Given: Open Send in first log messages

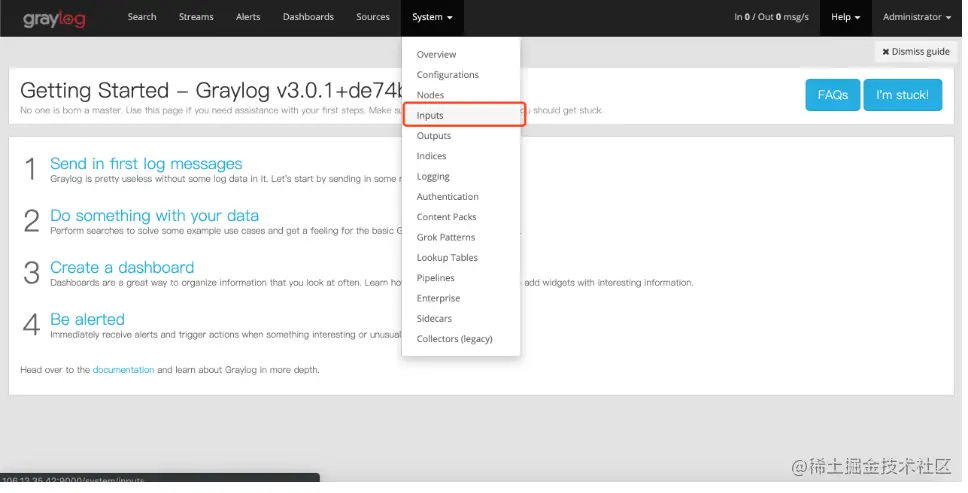Looking at the screenshot, I should [146, 164].
